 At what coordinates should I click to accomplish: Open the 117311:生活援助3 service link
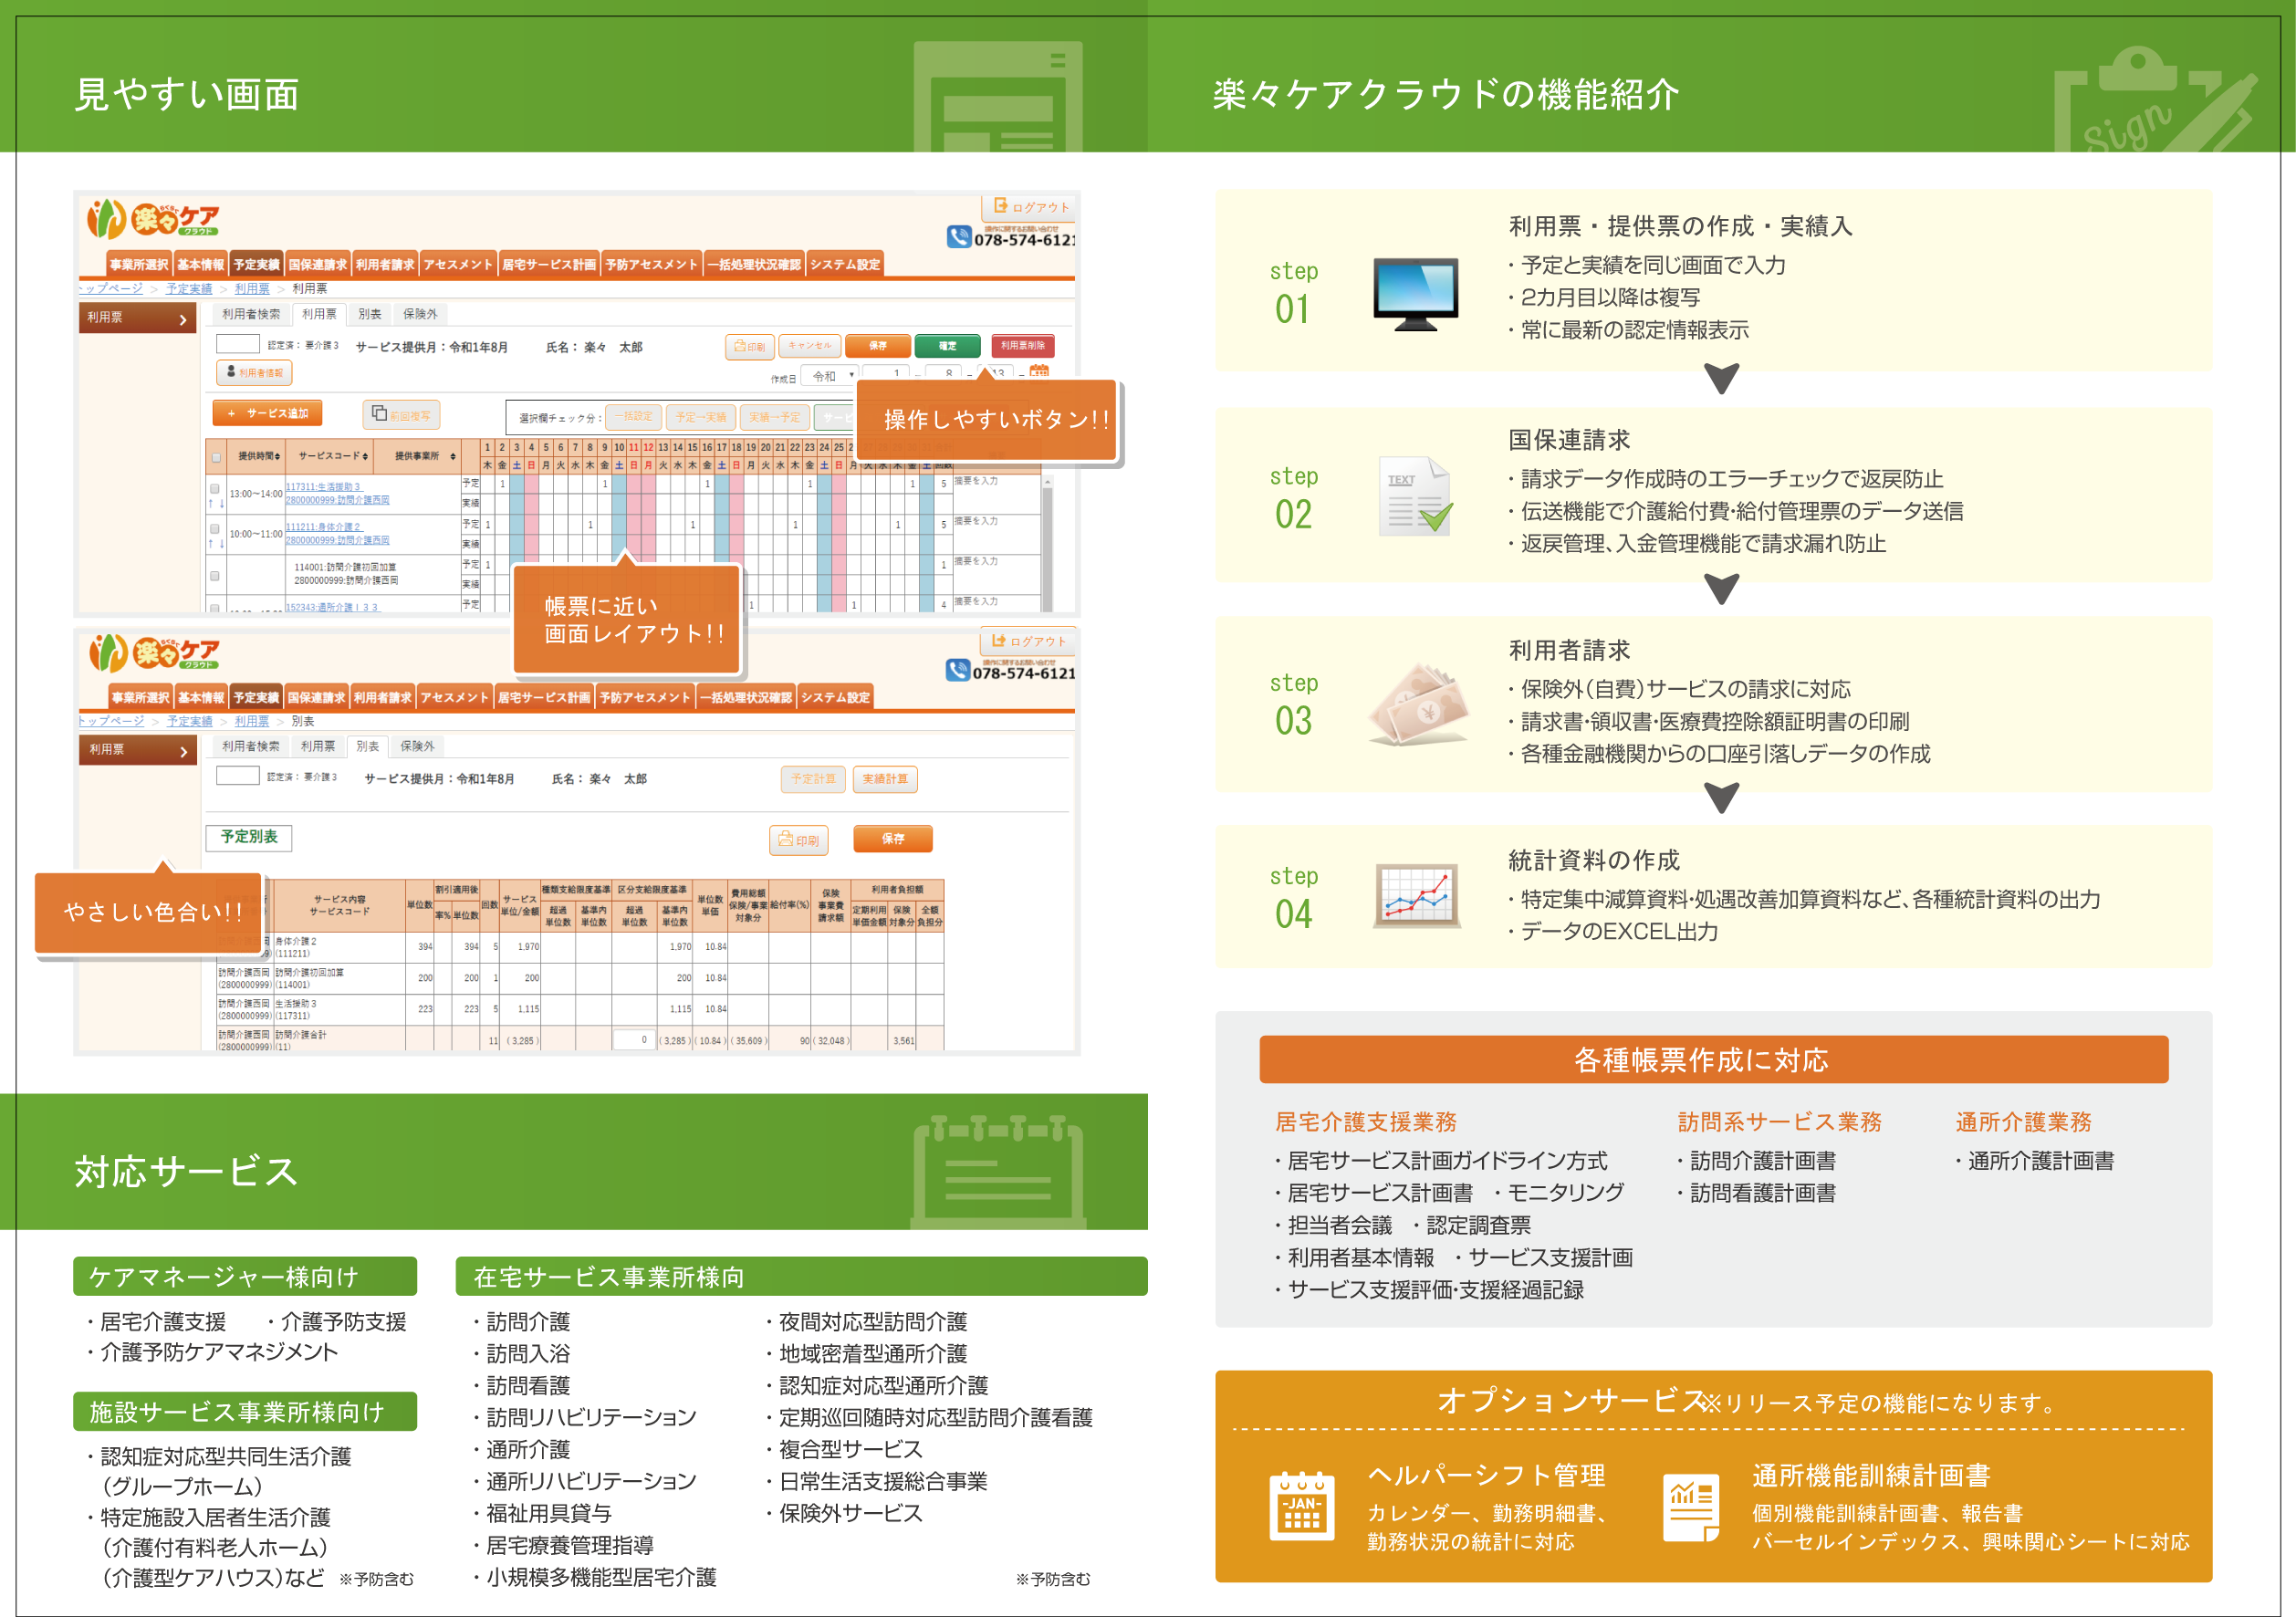(x=323, y=487)
